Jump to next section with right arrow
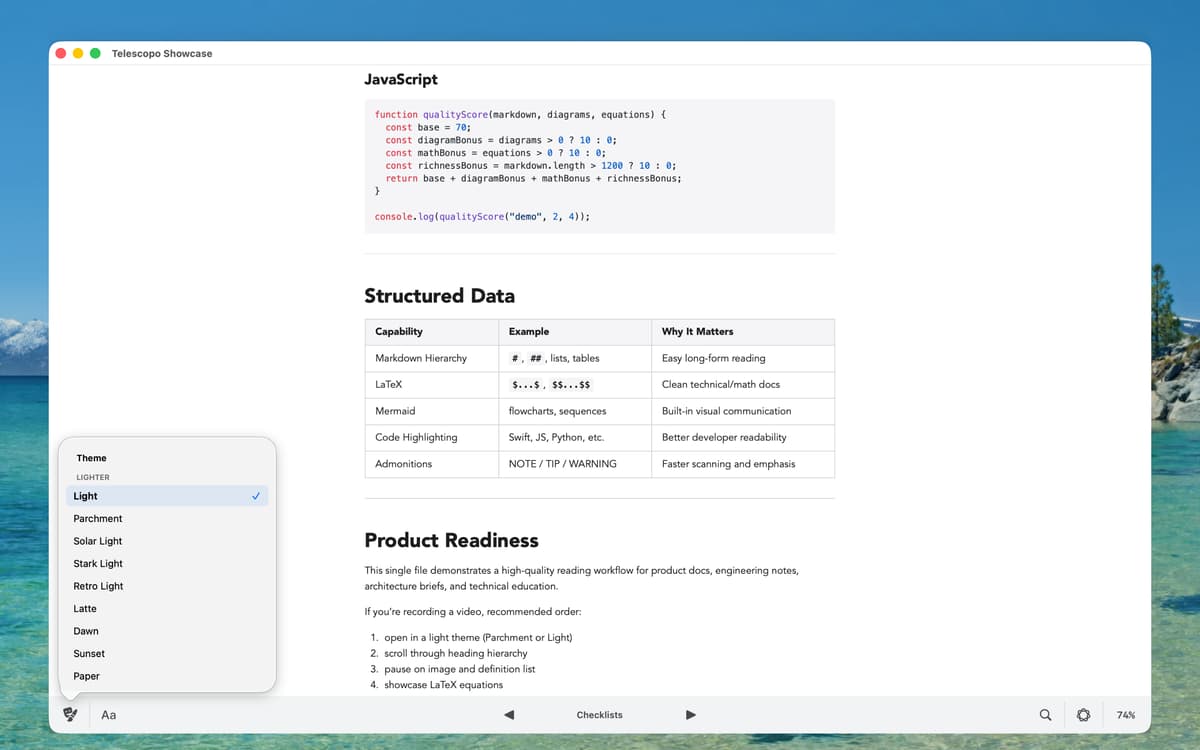 [x=690, y=715]
